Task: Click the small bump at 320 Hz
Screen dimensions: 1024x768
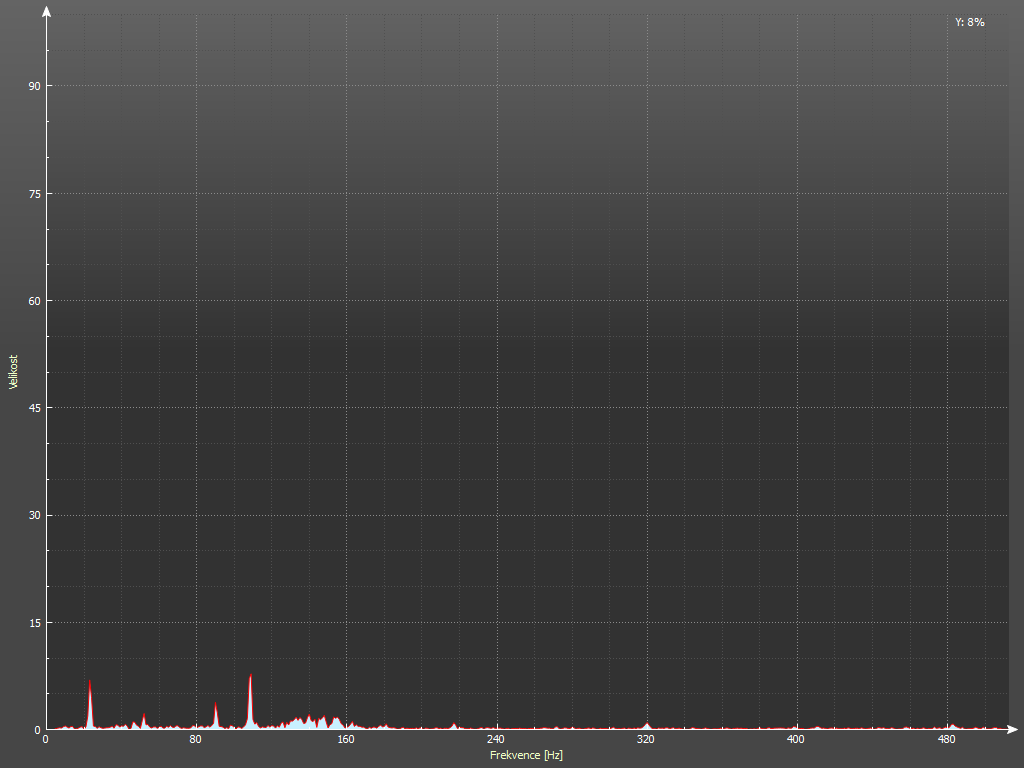Action: pos(647,726)
